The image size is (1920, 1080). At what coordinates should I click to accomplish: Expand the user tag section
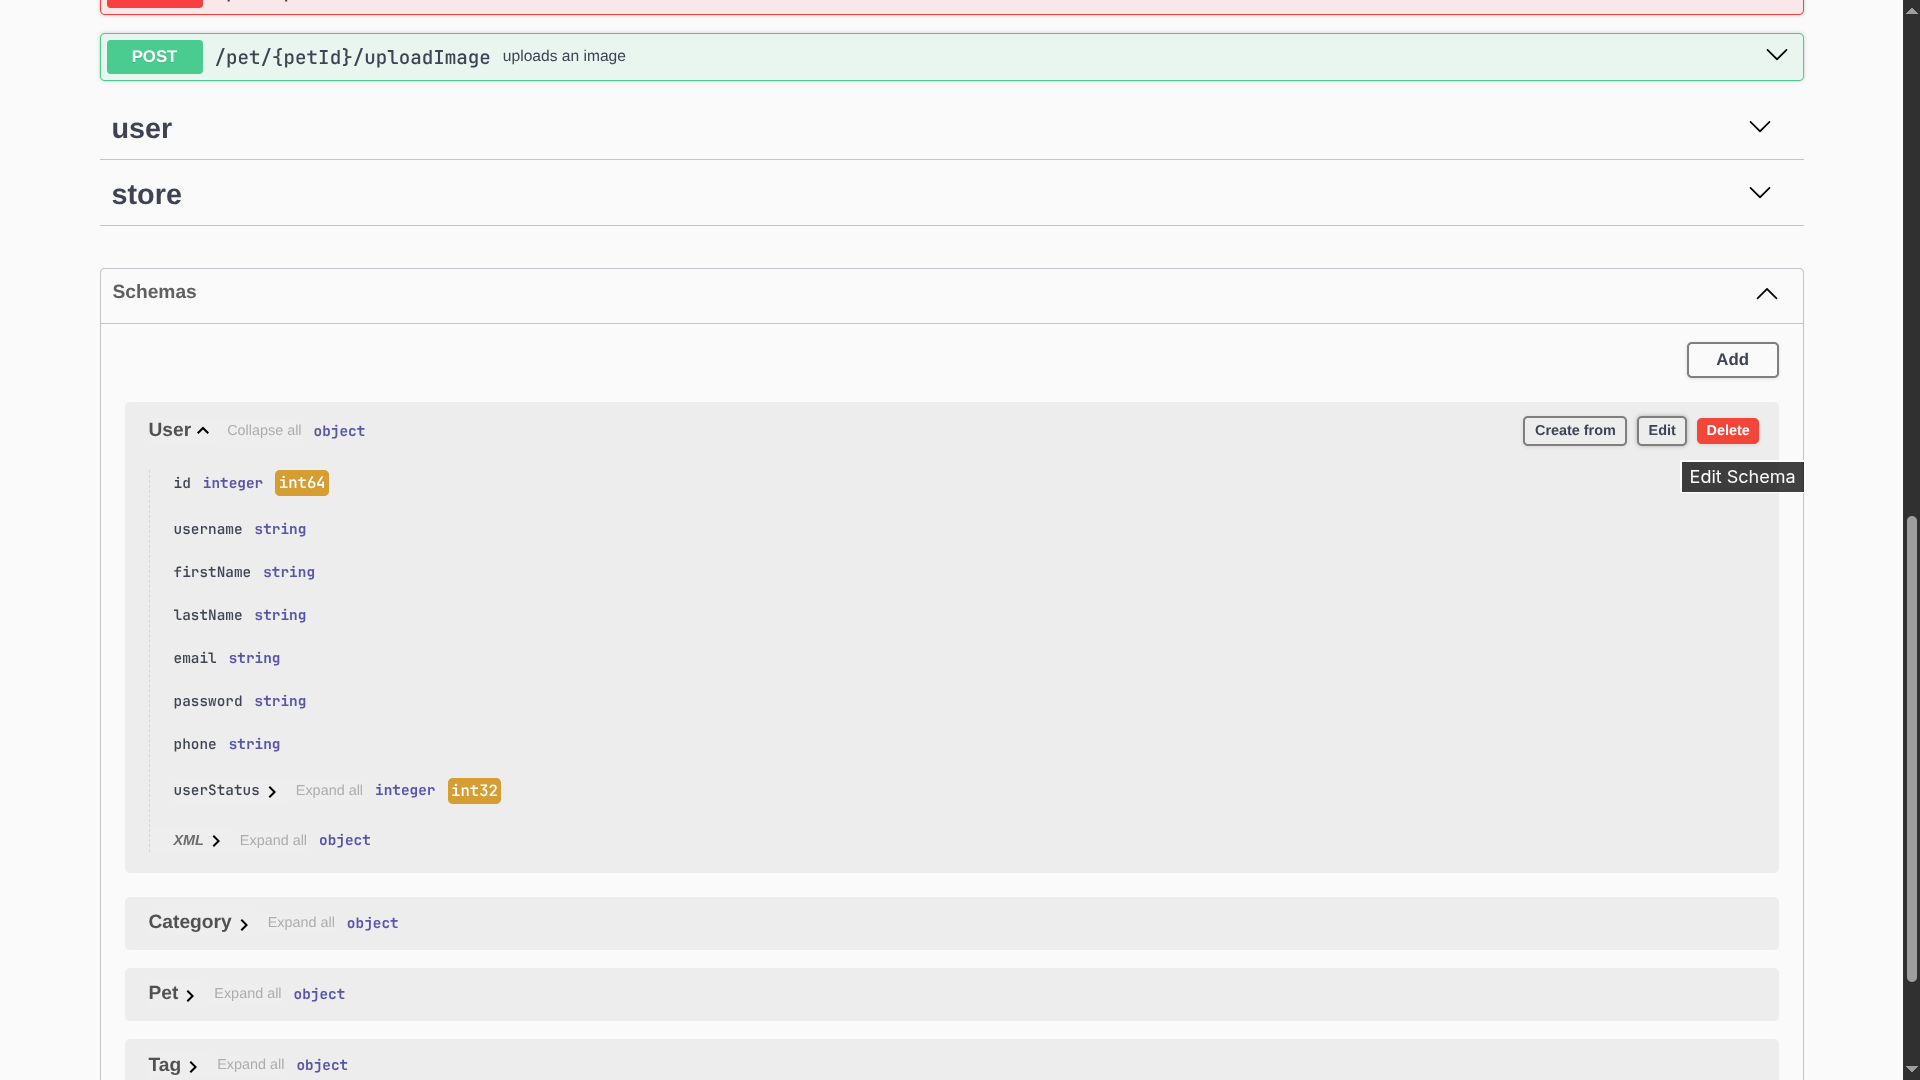[x=1759, y=127]
